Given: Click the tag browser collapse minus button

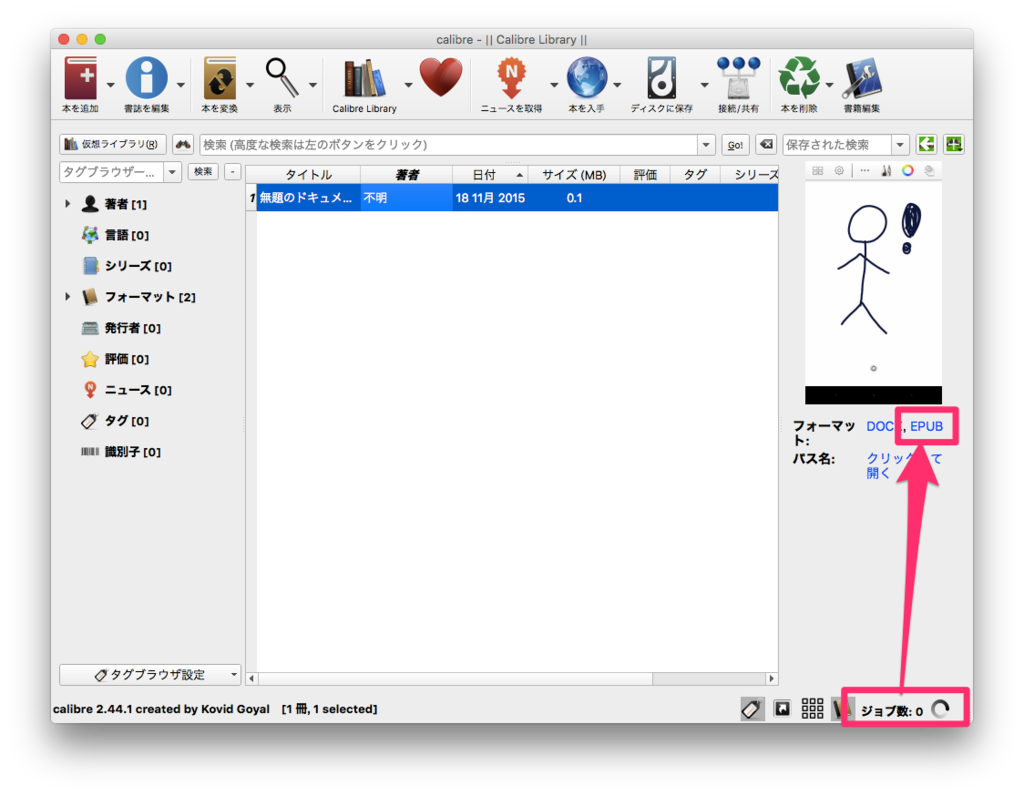Looking at the screenshot, I should 233,172.
